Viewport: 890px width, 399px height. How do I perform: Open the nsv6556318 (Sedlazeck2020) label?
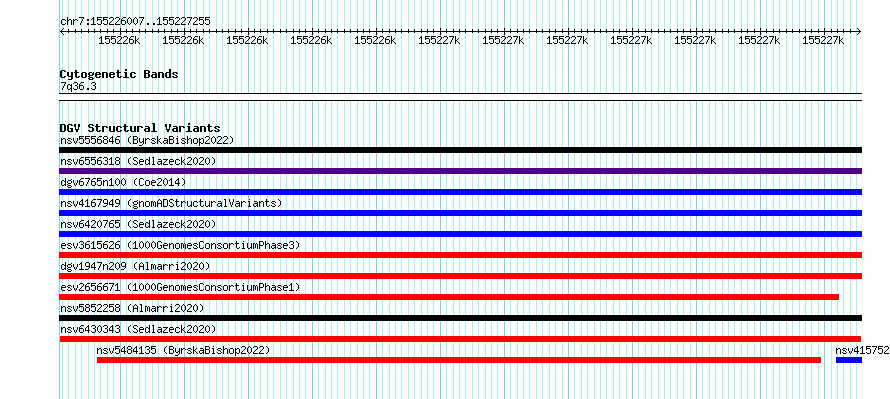[x=138, y=161]
